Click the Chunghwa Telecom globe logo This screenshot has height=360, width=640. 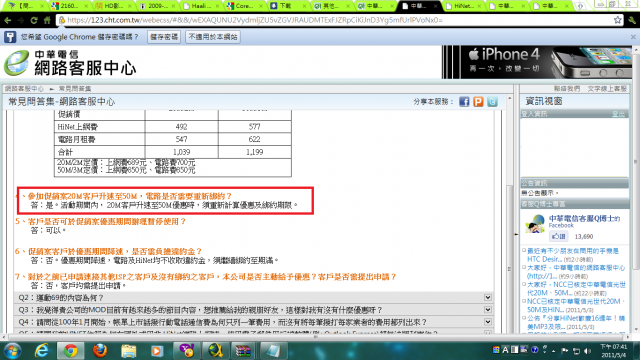(x=16, y=62)
